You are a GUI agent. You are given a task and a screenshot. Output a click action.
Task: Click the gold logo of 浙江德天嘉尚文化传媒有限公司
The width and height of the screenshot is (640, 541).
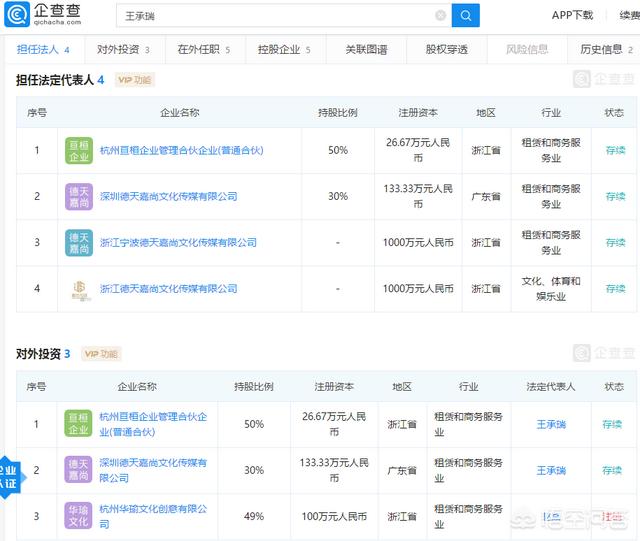tap(80, 290)
